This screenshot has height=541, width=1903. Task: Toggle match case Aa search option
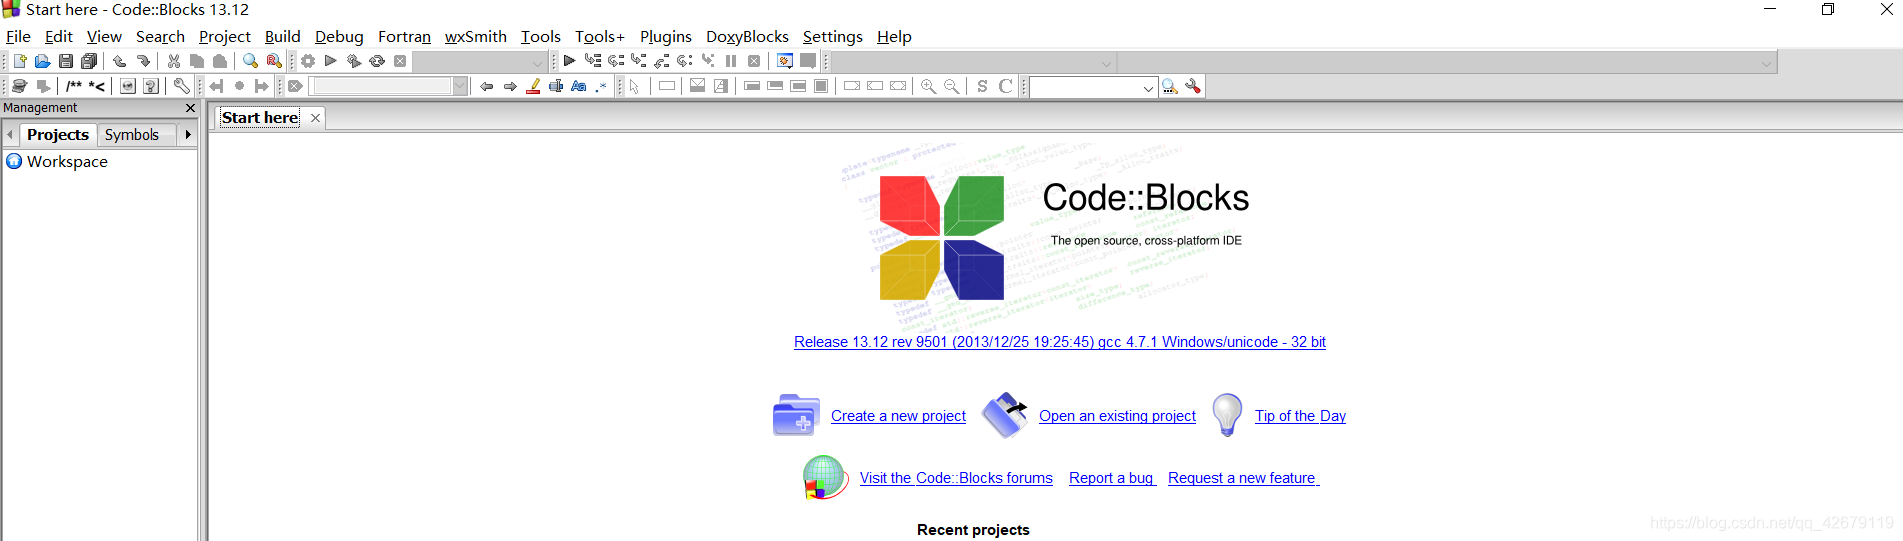tap(578, 86)
